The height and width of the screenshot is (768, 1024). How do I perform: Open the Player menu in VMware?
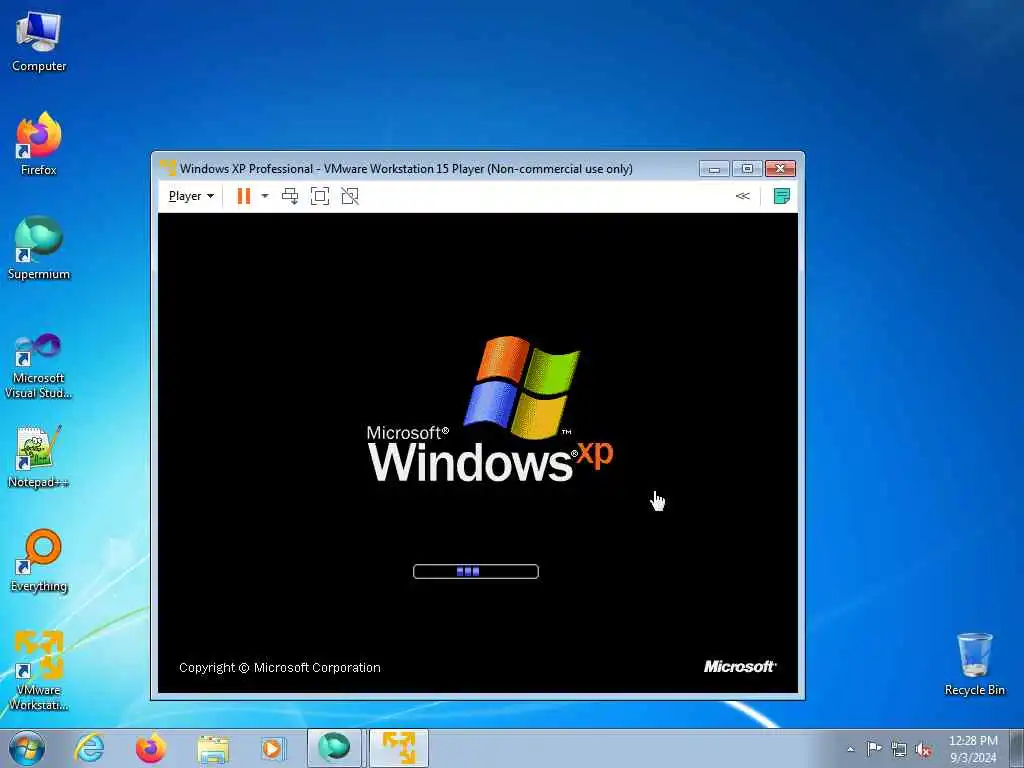pos(191,196)
